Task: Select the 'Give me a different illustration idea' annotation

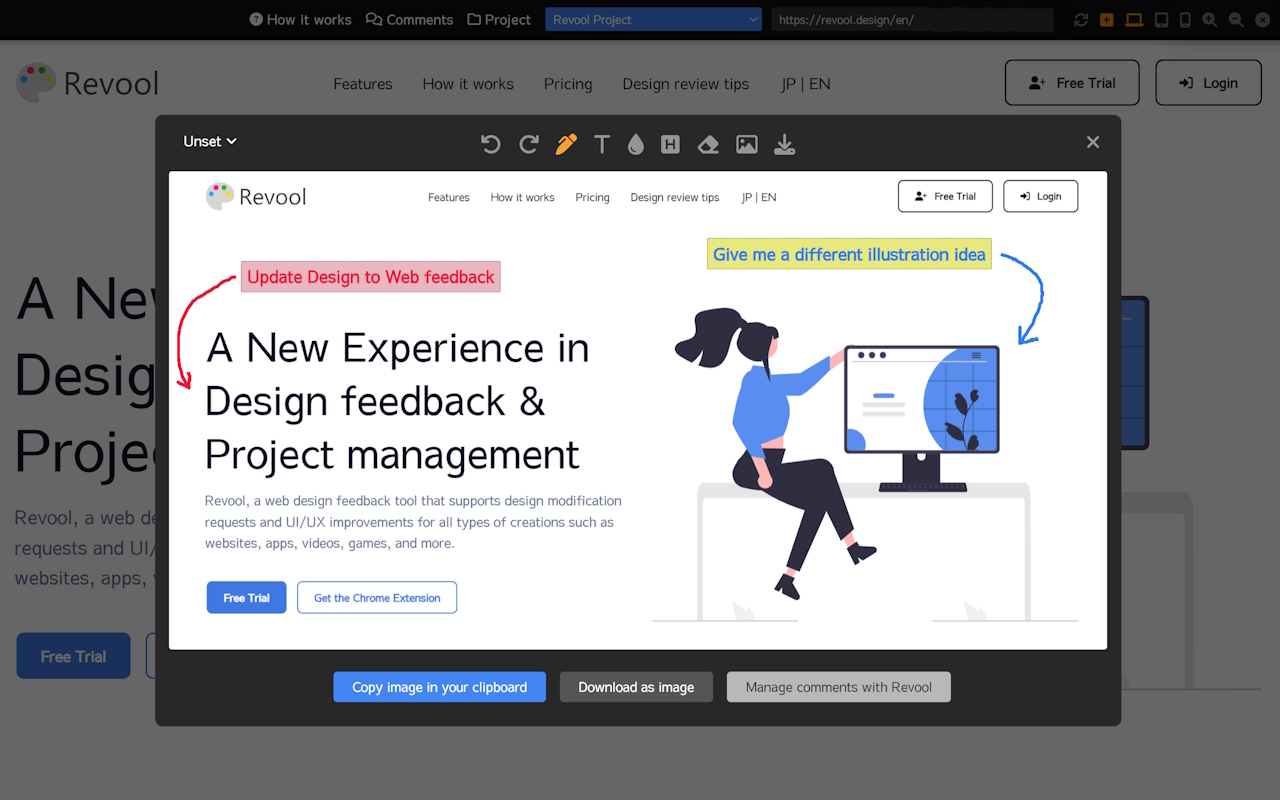Action: pyautogui.click(x=849, y=254)
